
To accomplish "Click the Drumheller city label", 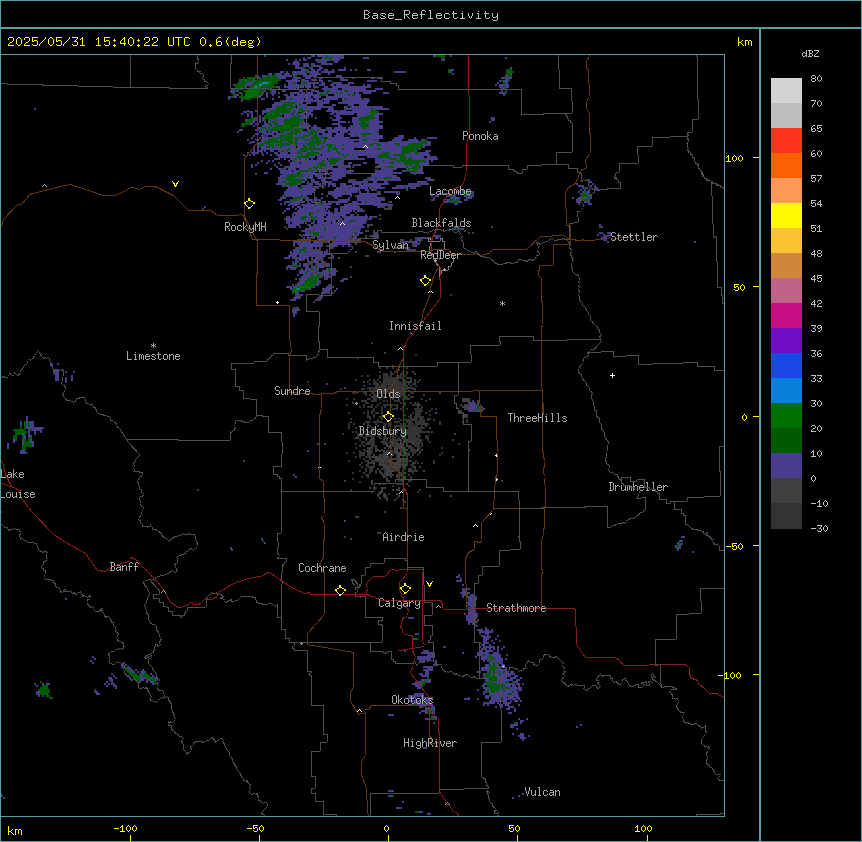I will point(638,487).
